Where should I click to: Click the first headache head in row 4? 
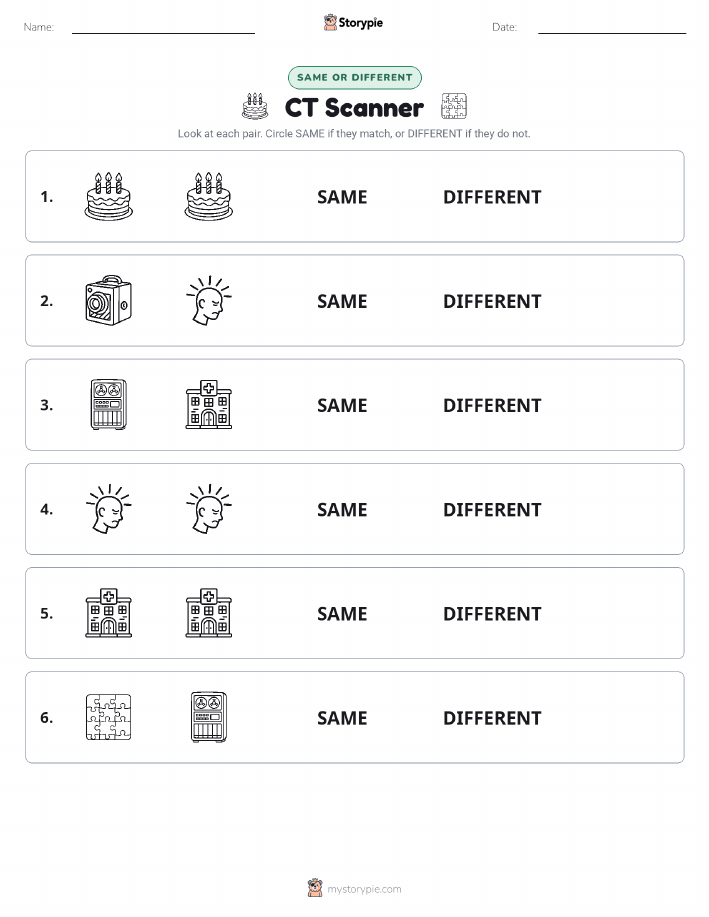point(109,509)
